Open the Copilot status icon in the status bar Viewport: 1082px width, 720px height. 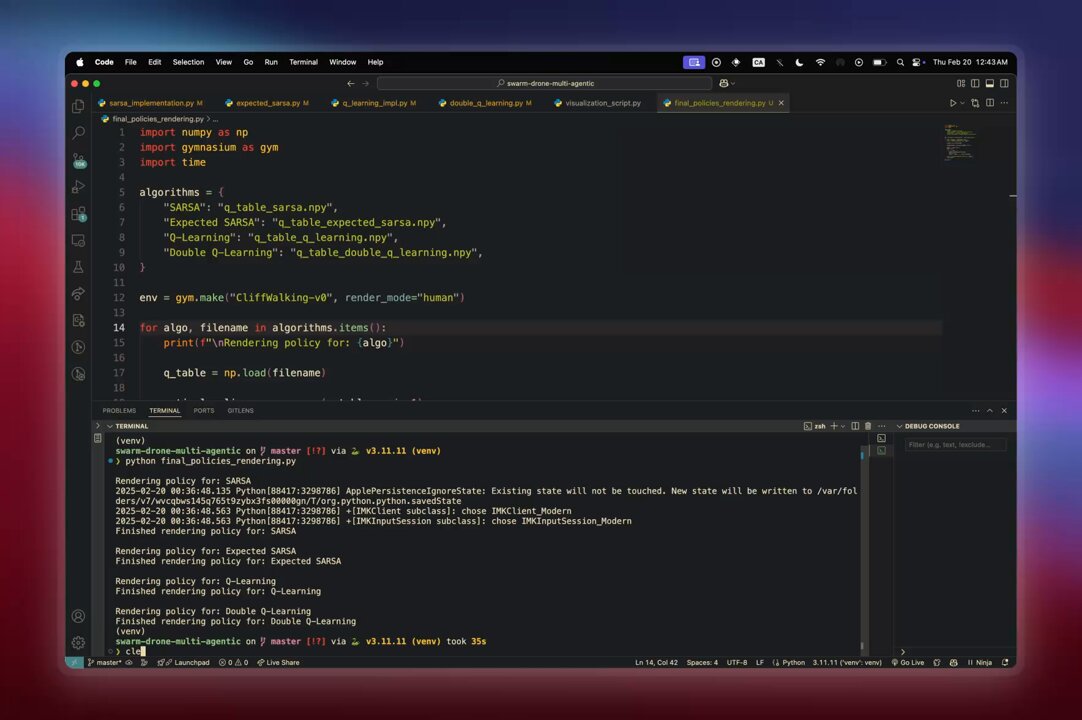(953, 663)
